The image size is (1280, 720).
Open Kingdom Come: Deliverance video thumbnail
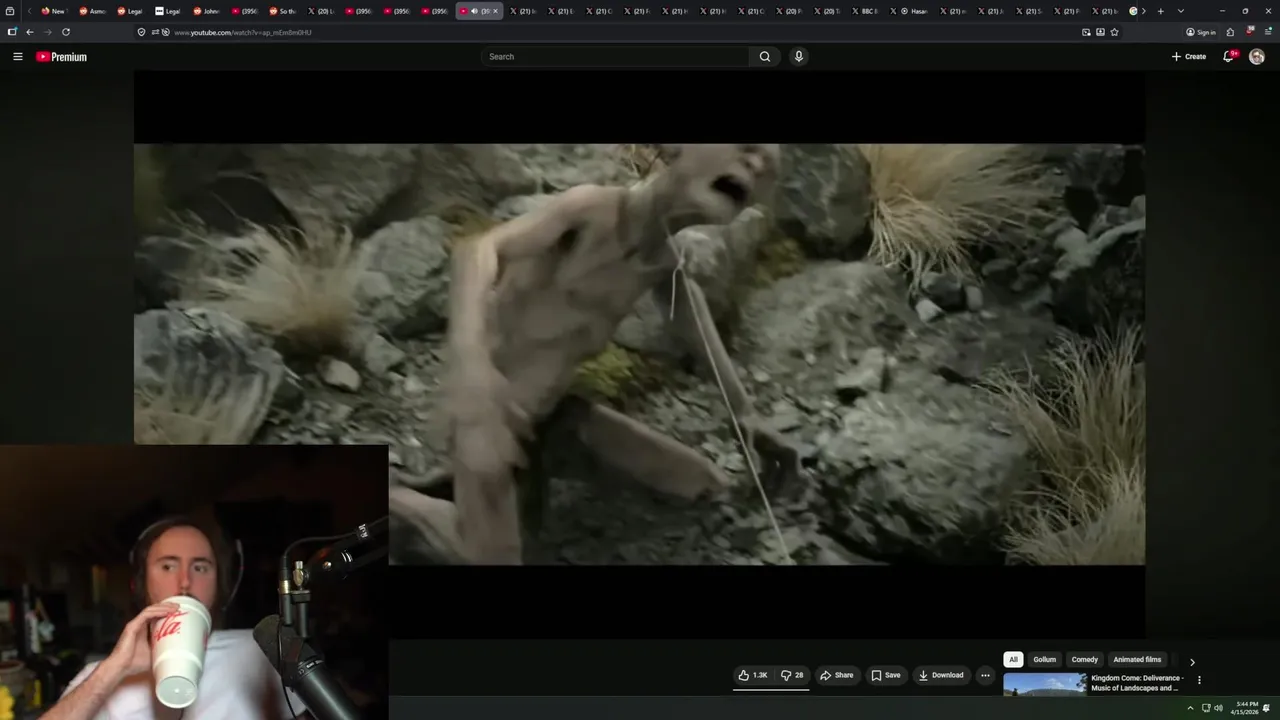1045,684
